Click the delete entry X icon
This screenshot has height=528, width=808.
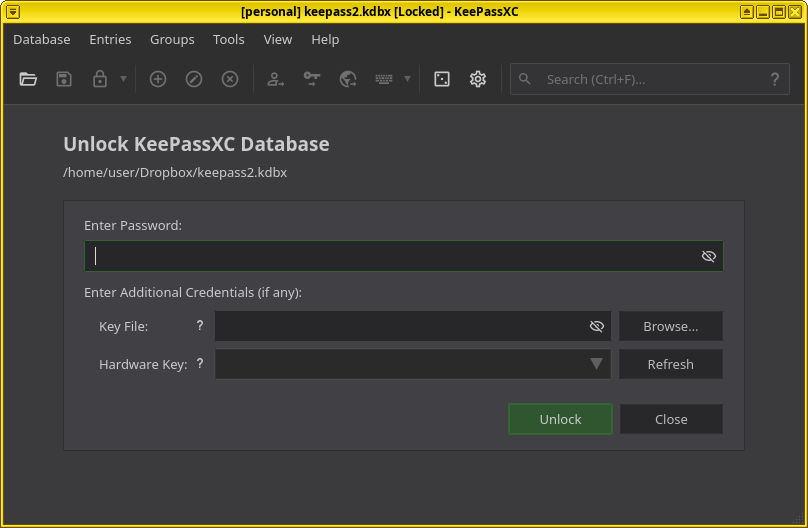(230, 79)
